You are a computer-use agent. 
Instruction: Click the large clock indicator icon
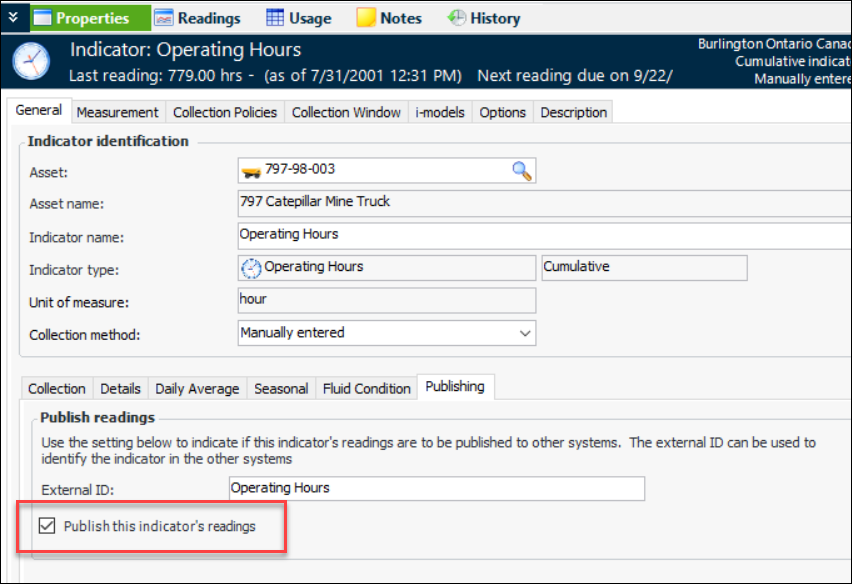tap(30, 61)
